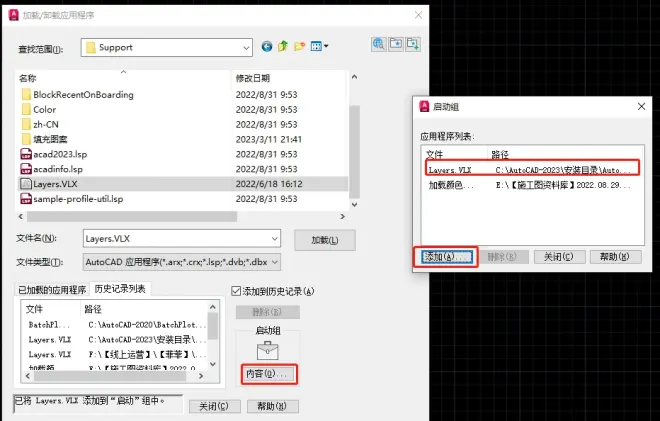Click the back navigation arrow icon

point(266,46)
